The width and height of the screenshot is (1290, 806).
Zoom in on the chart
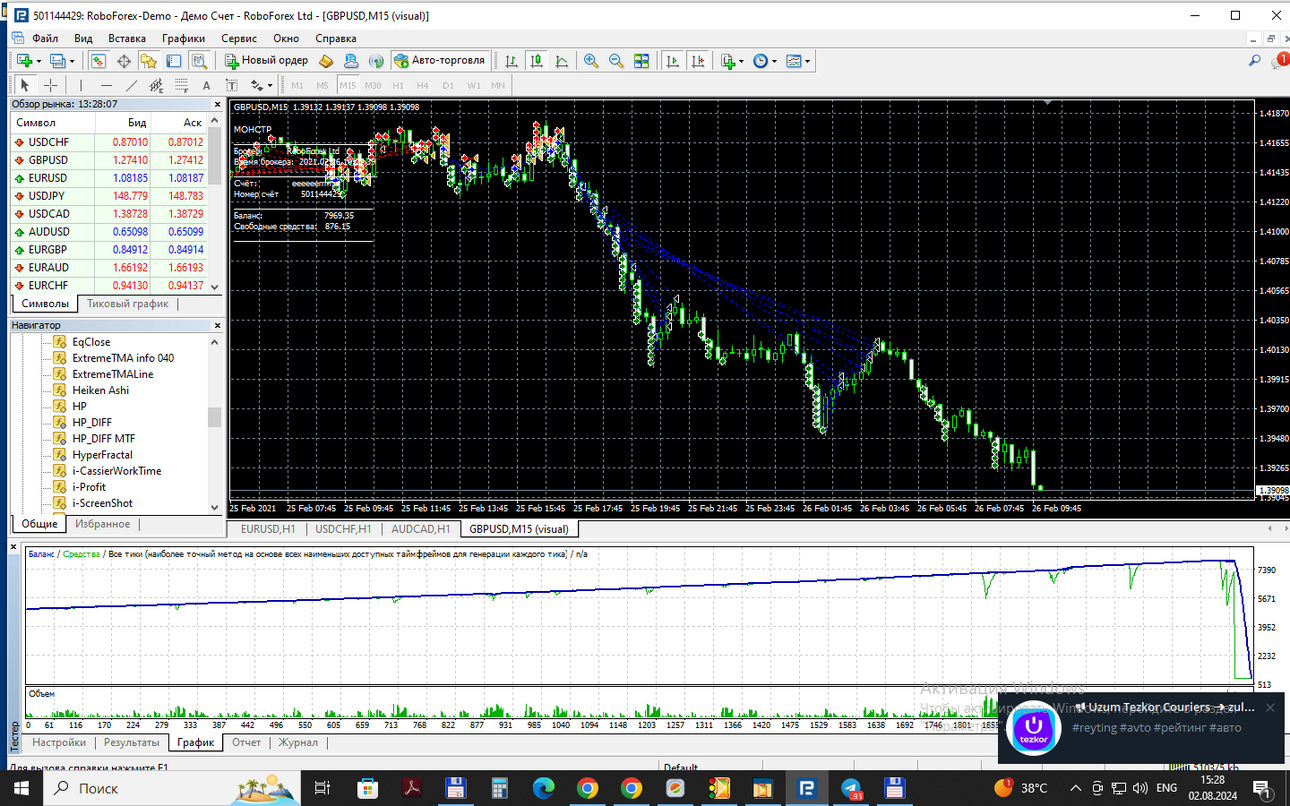pyautogui.click(x=591, y=61)
